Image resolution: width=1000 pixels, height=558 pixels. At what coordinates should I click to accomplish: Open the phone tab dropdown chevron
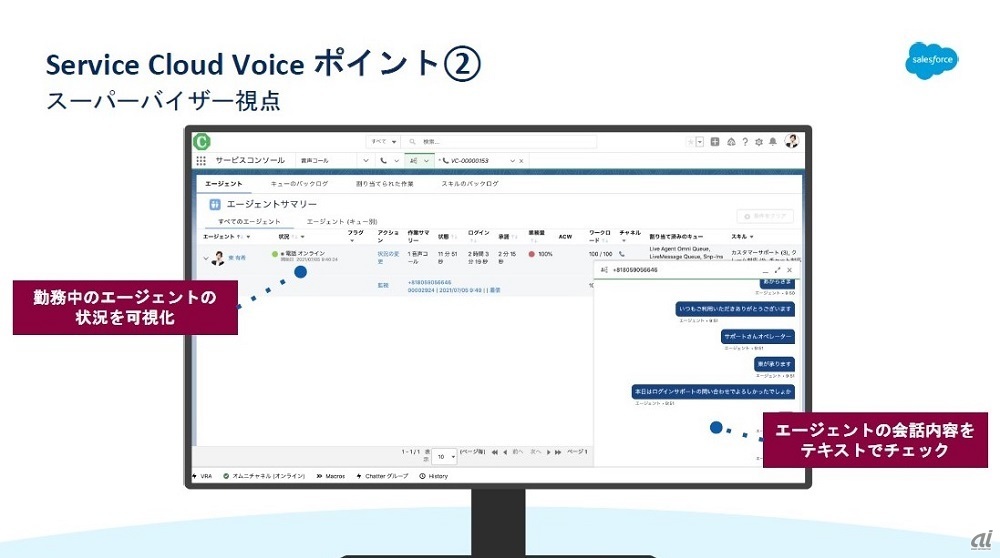click(x=396, y=161)
